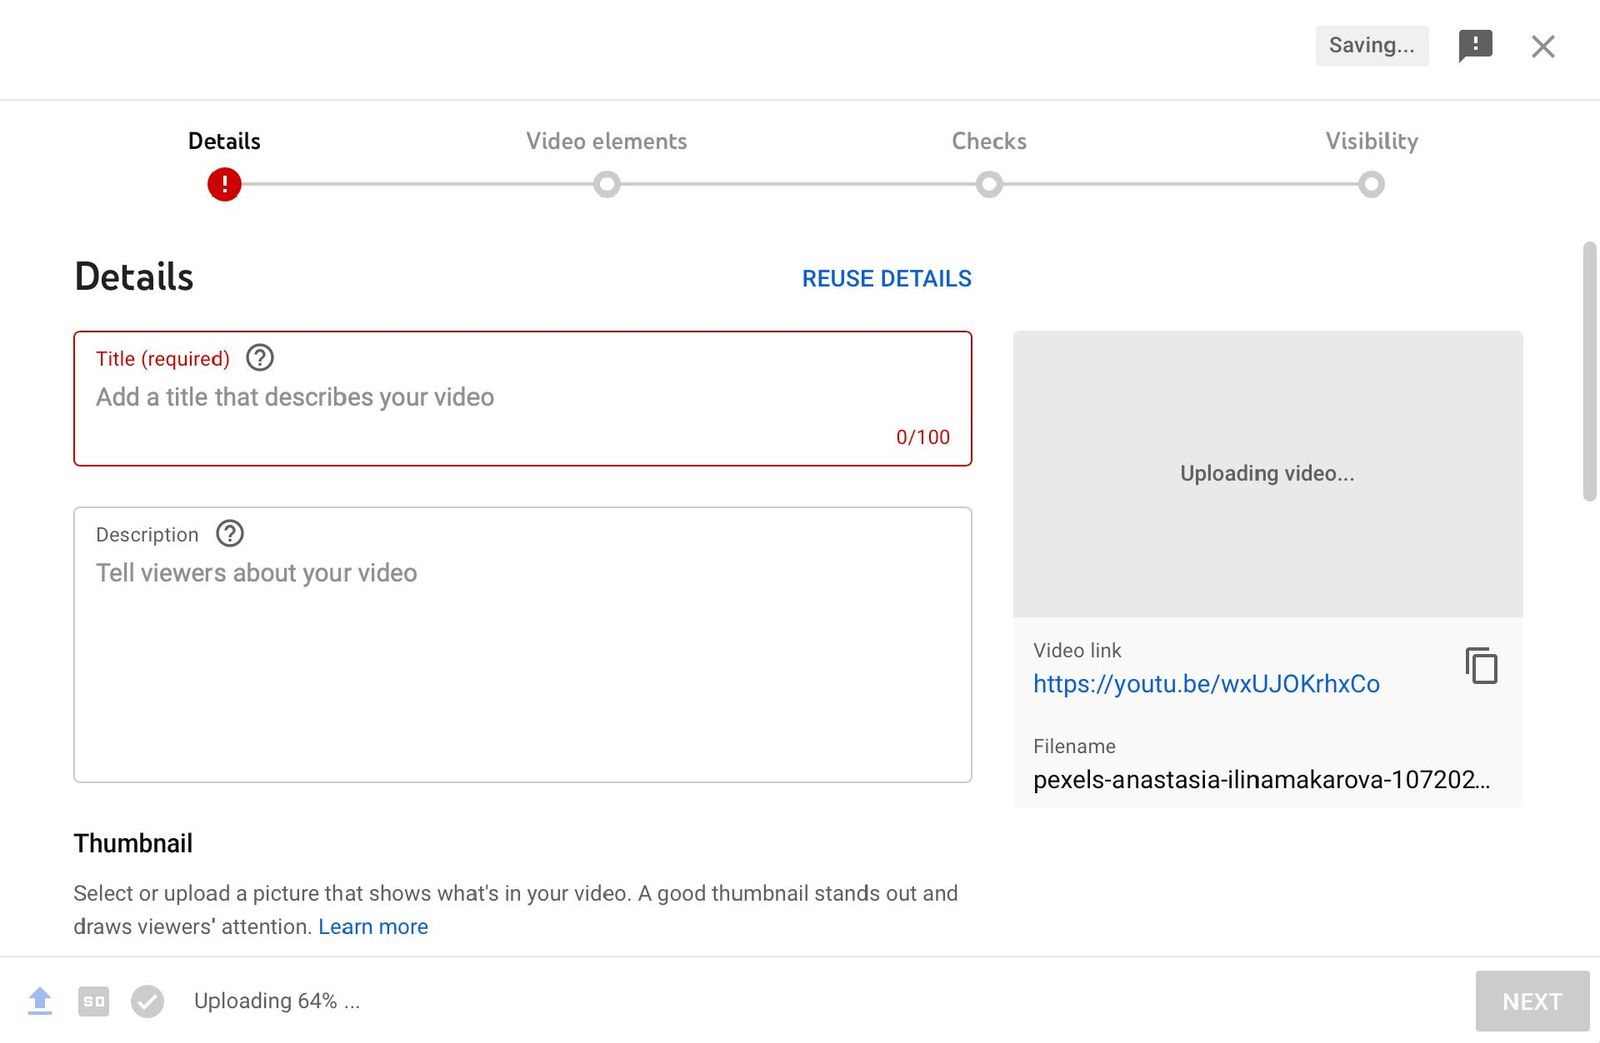Screen dimensions: 1600x1043
Task: Open the Description help question mark
Action: pyautogui.click(x=229, y=534)
